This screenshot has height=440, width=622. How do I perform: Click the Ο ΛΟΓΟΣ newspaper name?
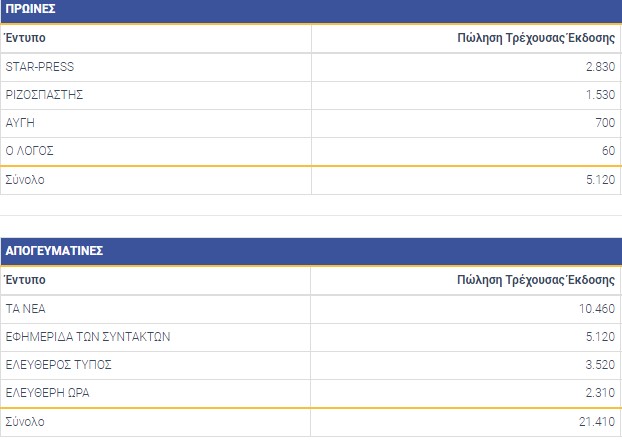pos(29,151)
